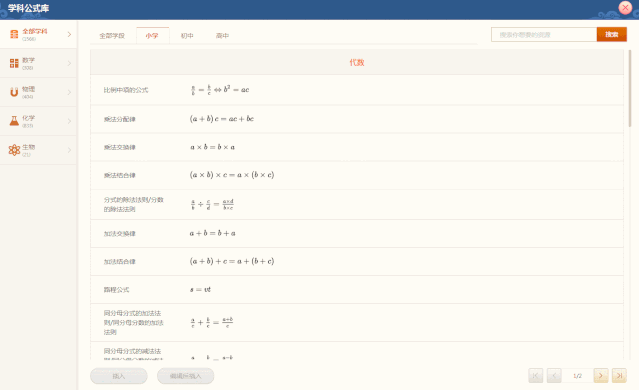Select the 生物 subject label

[x=29, y=147]
